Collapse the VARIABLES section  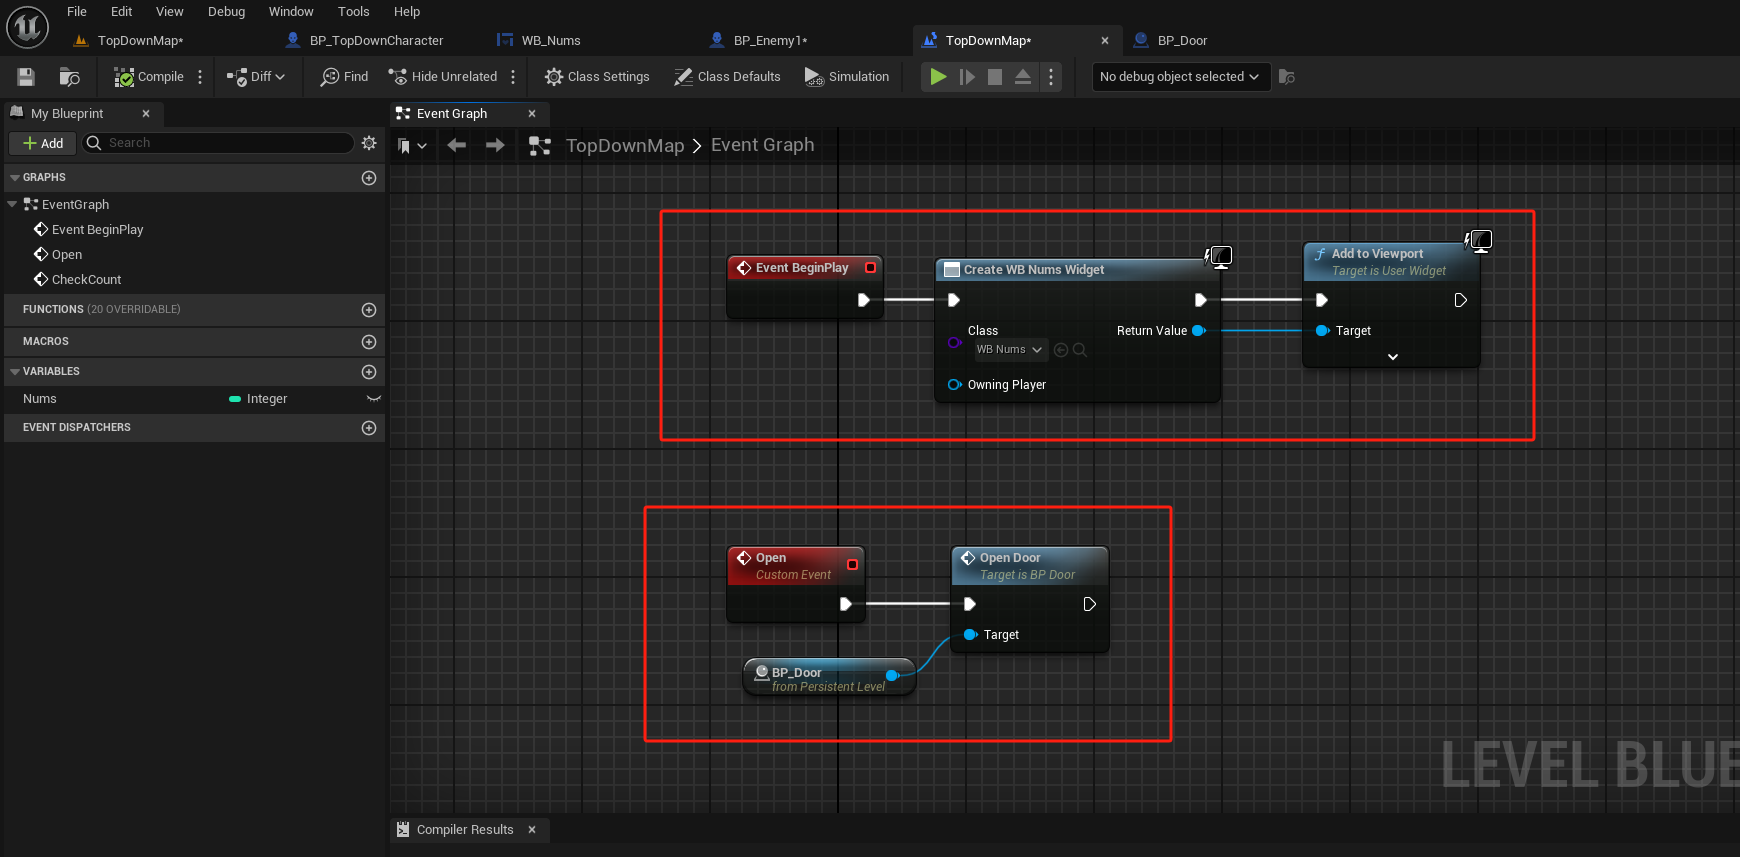click(x=15, y=371)
